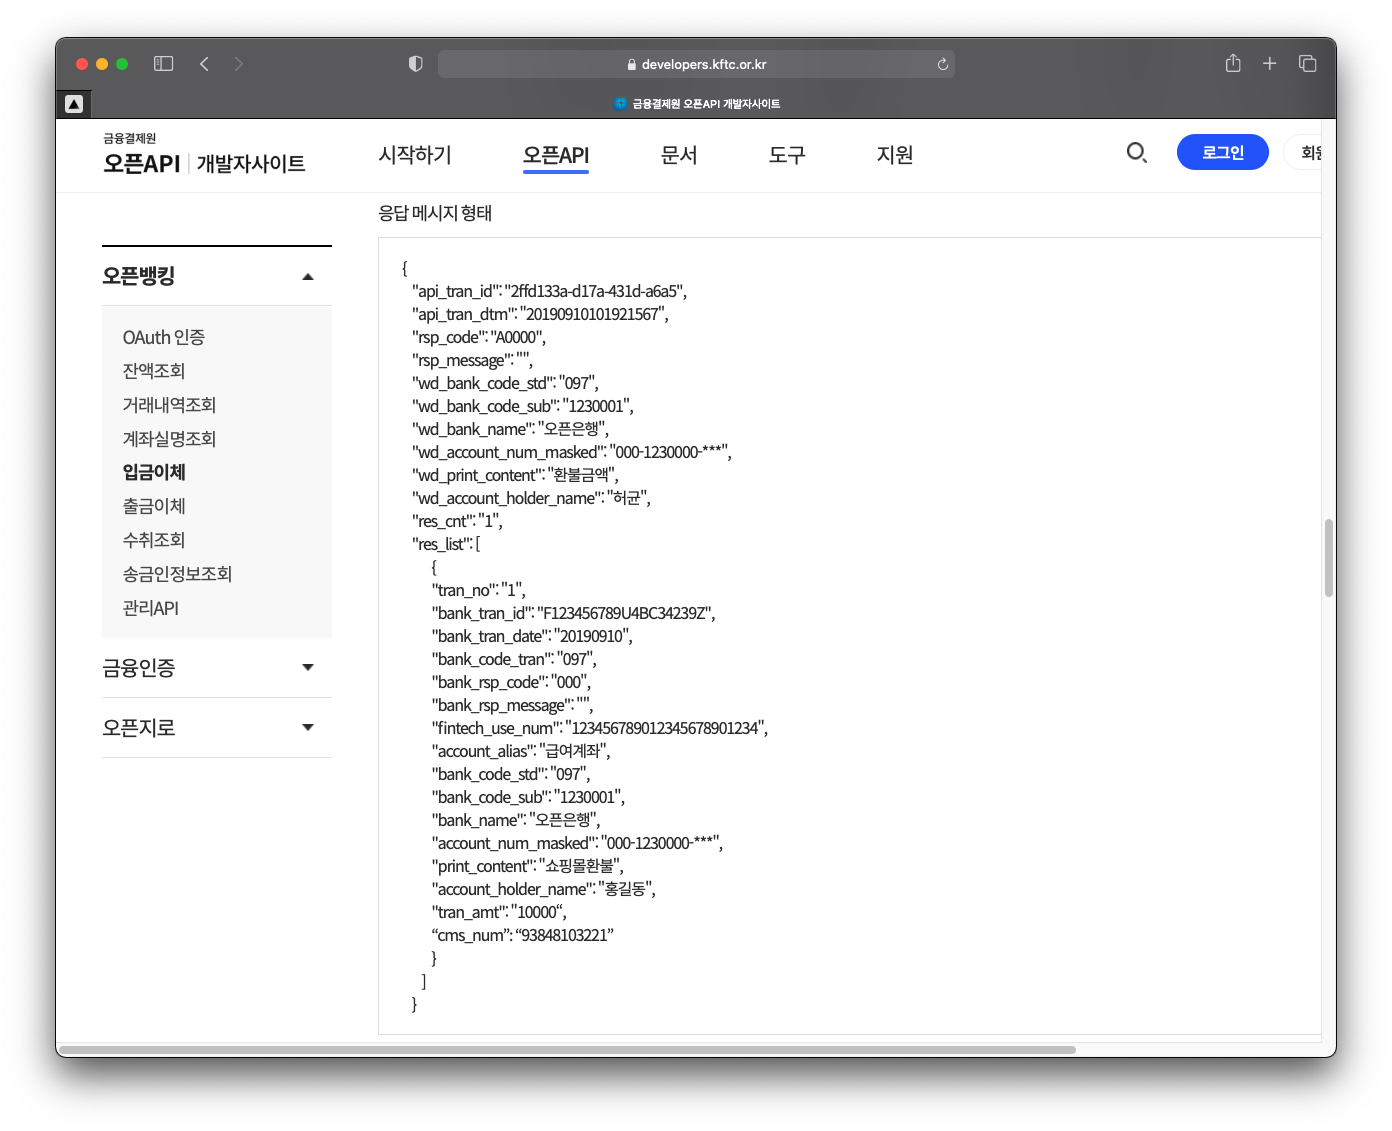Show tab overview icon
The width and height of the screenshot is (1392, 1131).
[x=1307, y=64]
